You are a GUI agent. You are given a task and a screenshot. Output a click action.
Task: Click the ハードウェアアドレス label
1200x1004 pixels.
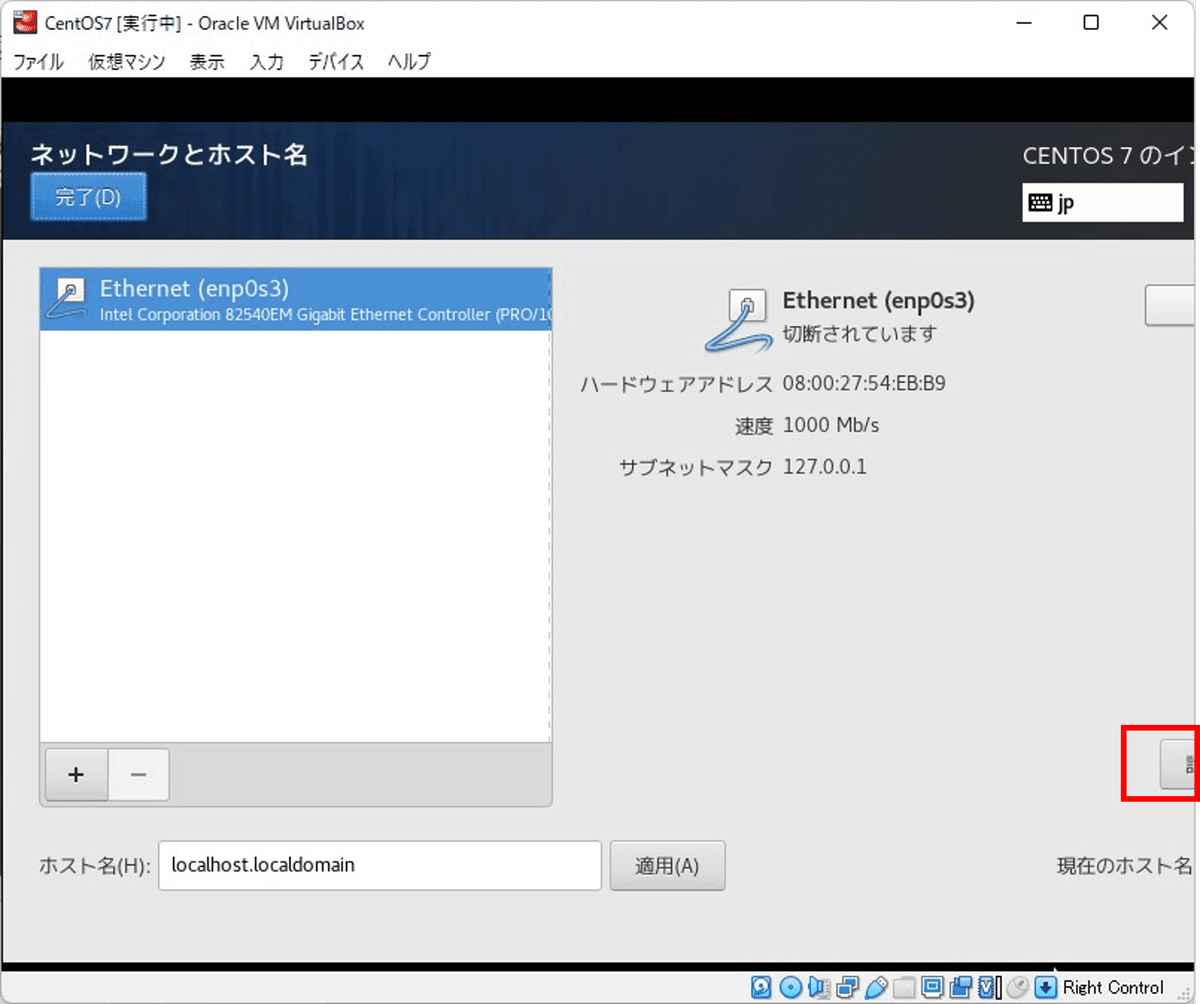(x=677, y=384)
